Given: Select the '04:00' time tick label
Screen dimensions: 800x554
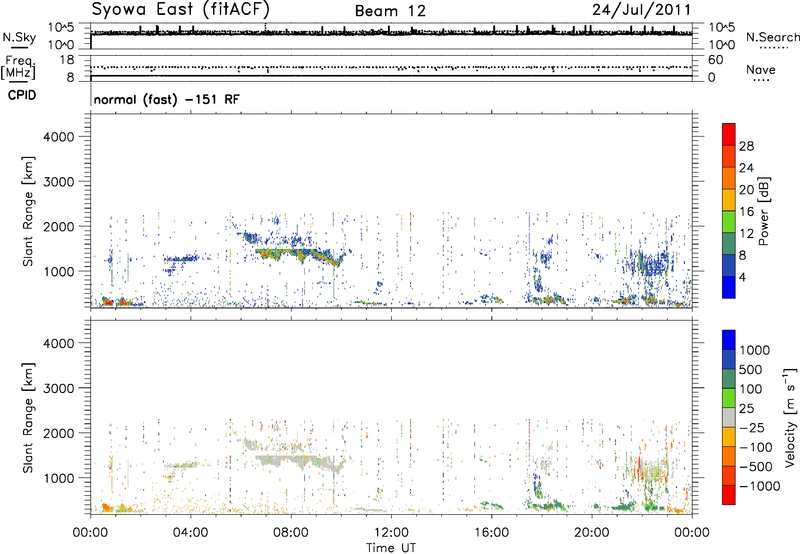Looking at the screenshot, I should 190,533.
